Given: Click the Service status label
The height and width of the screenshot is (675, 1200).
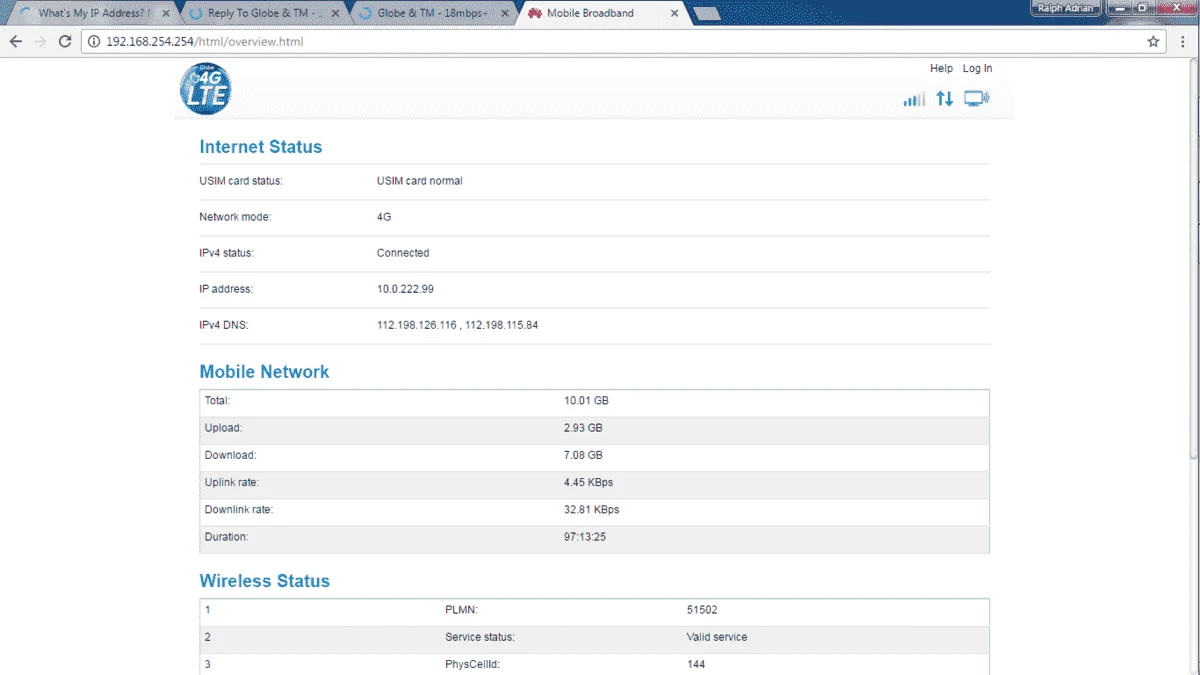Looking at the screenshot, I should (480, 637).
